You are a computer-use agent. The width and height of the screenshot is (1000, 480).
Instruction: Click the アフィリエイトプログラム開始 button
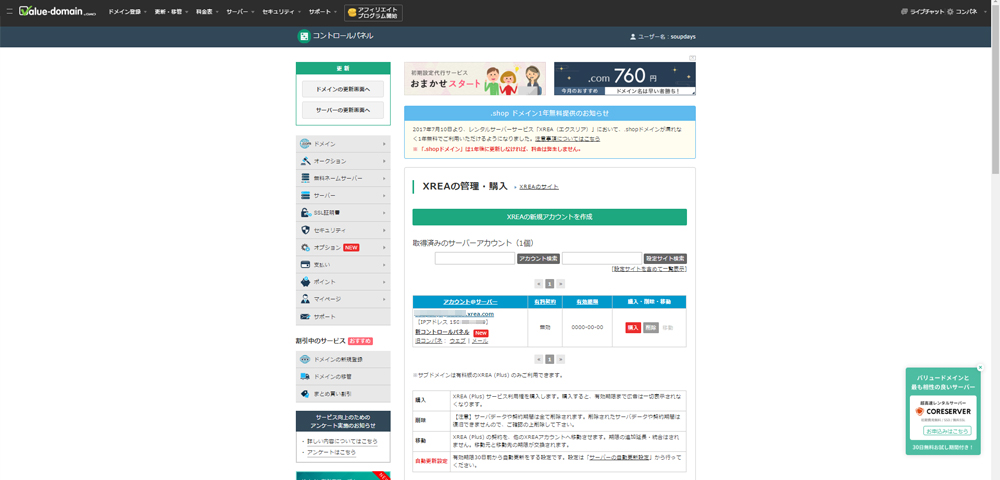click(x=374, y=13)
